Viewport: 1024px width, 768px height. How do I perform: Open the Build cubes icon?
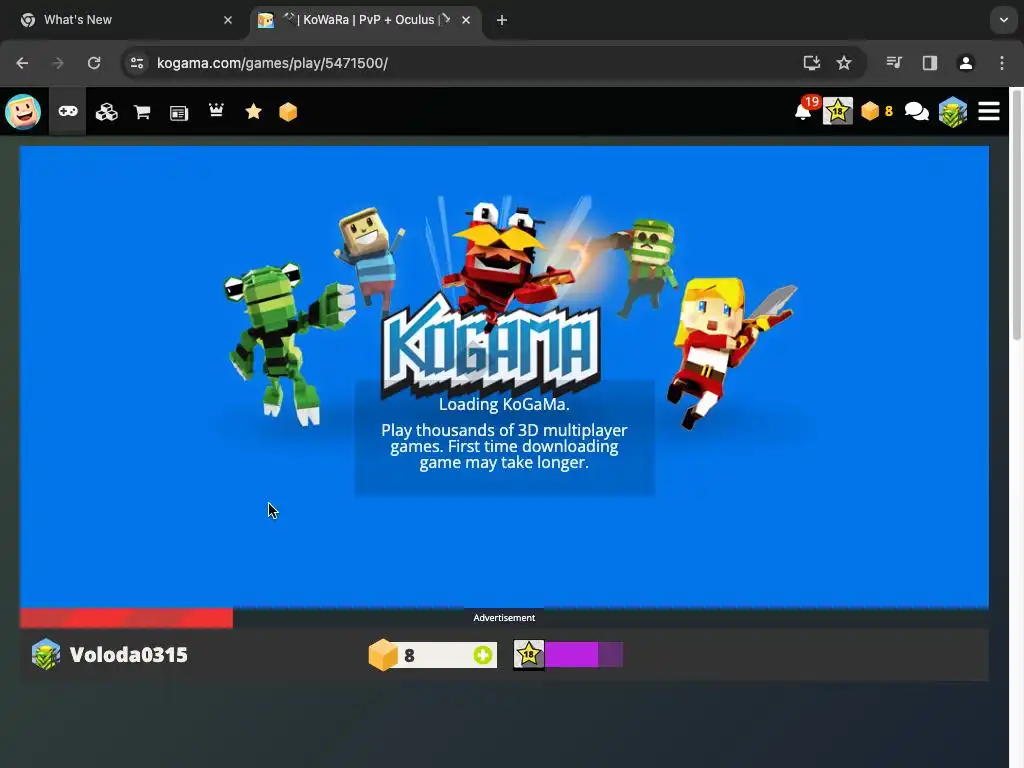pos(106,112)
